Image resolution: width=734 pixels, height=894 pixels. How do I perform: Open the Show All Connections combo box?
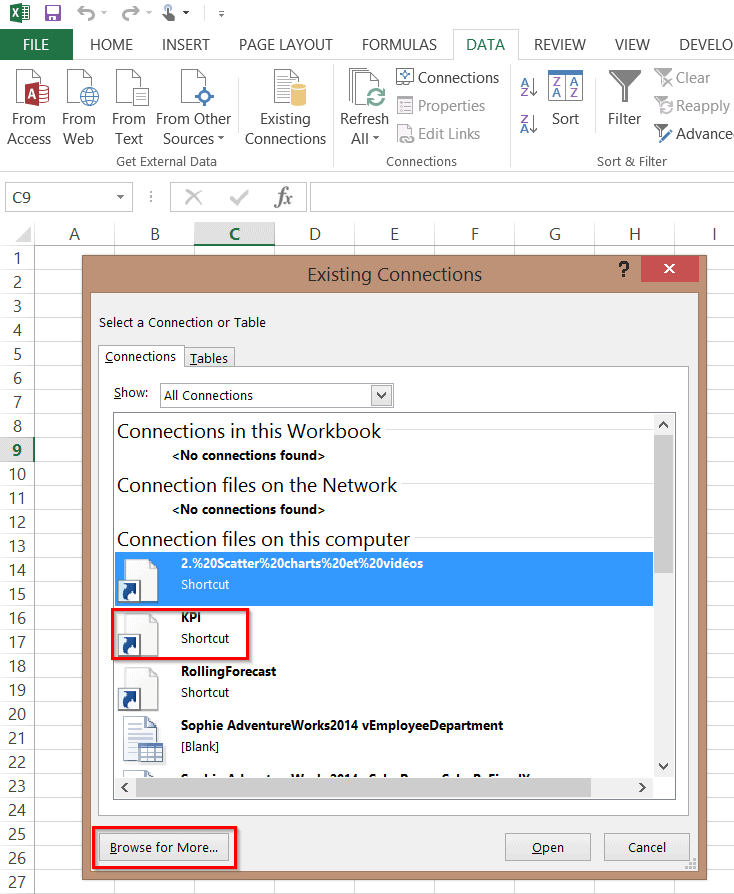[x=381, y=395]
